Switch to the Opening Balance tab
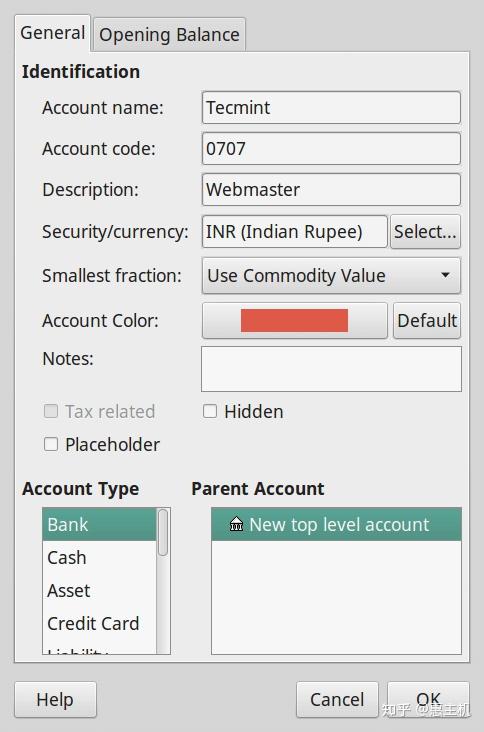This screenshot has width=484, height=732. (x=169, y=35)
